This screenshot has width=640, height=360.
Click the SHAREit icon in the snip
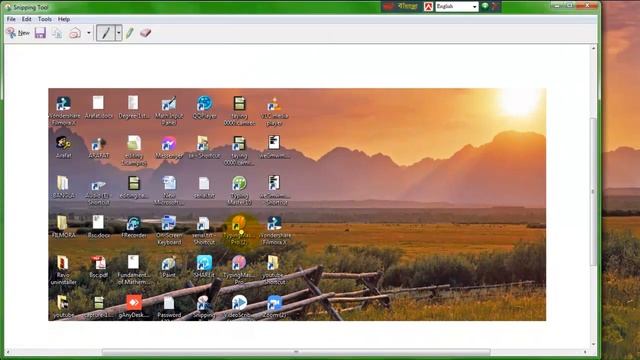(204, 267)
